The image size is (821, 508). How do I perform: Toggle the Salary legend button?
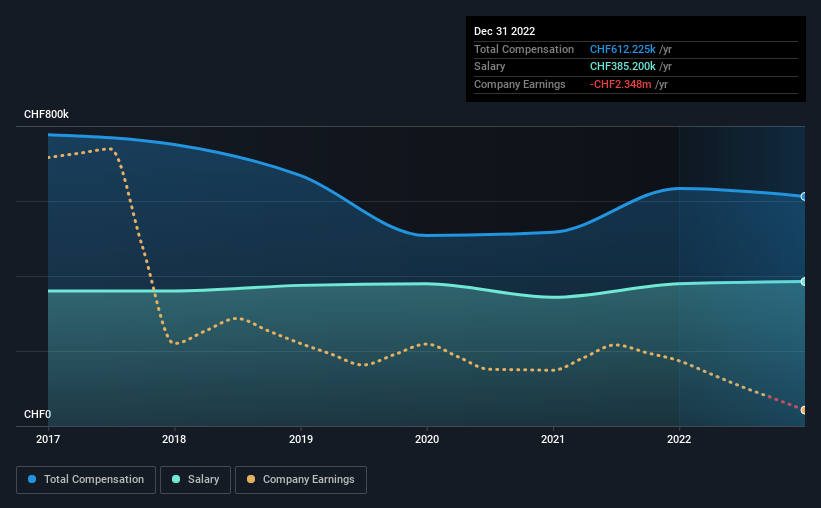coord(195,480)
